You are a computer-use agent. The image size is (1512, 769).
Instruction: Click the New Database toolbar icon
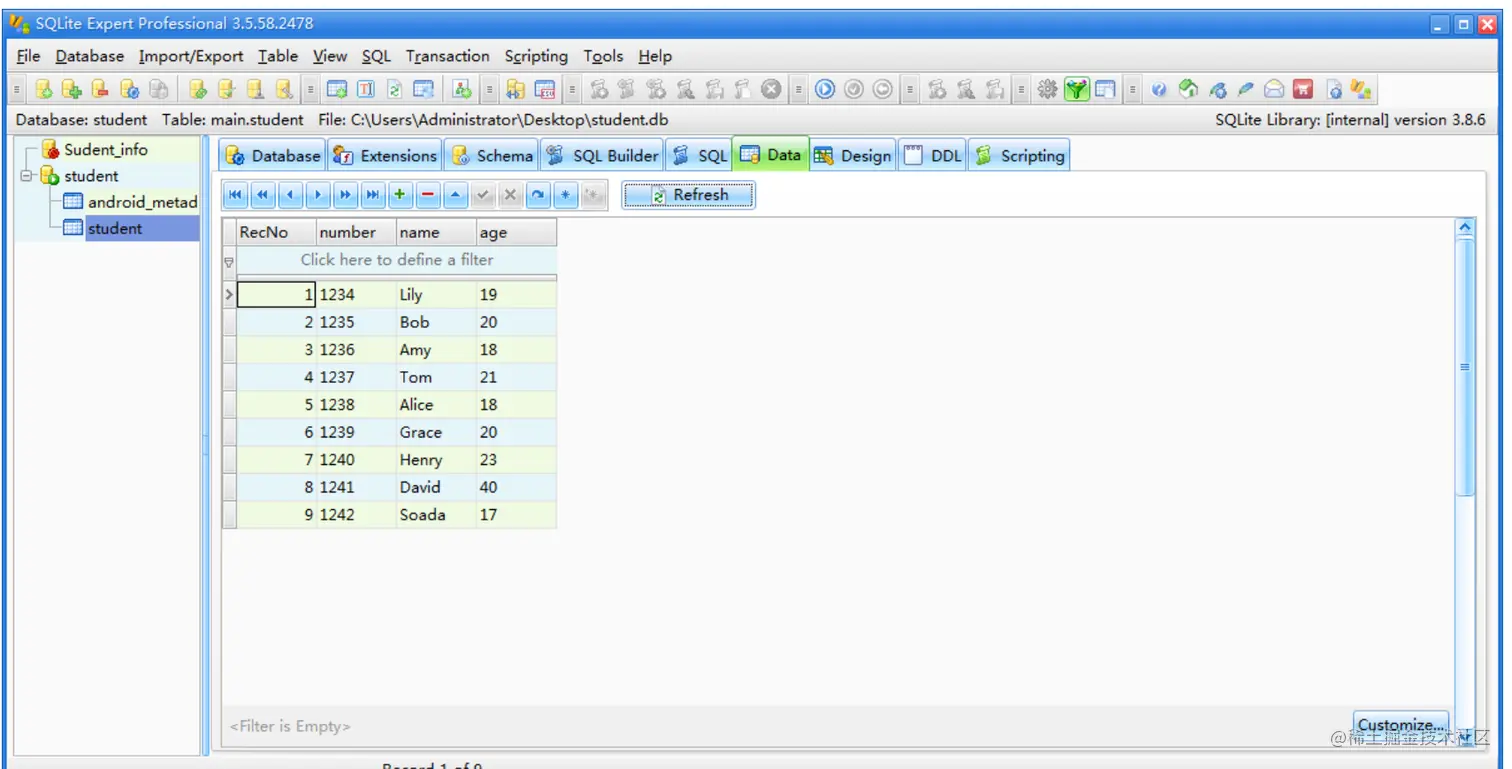pos(44,90)
